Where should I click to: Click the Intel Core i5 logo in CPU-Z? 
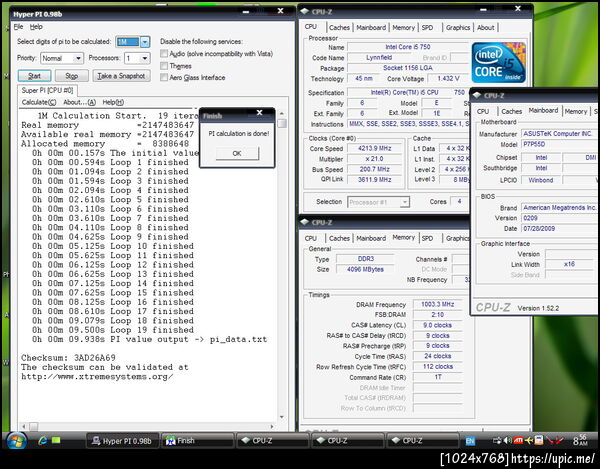tap(499, 63)
